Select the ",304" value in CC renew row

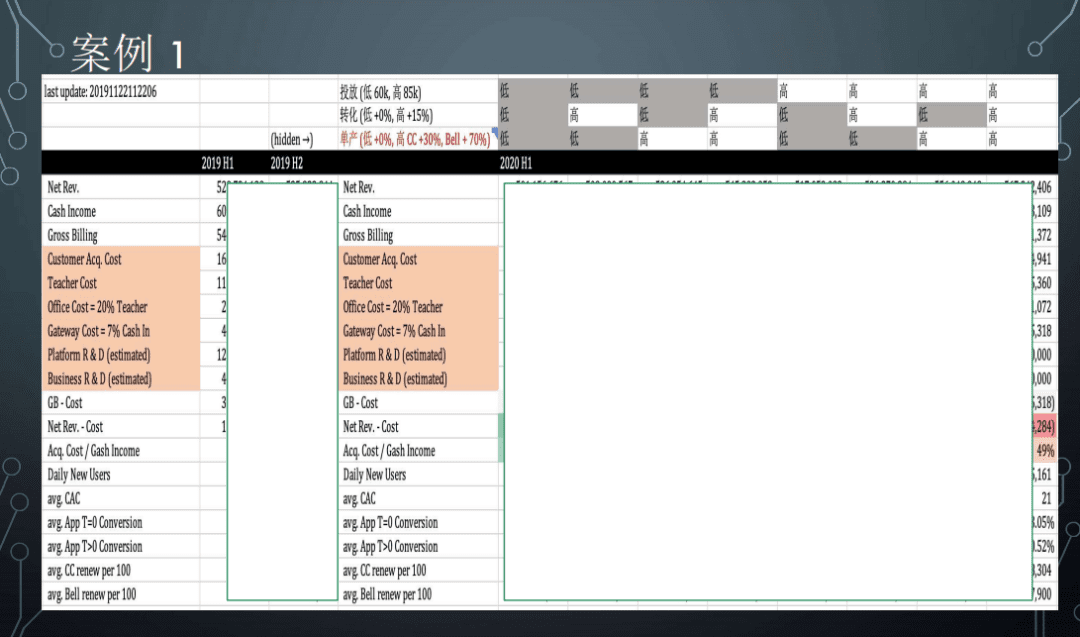pos(1043,571)
